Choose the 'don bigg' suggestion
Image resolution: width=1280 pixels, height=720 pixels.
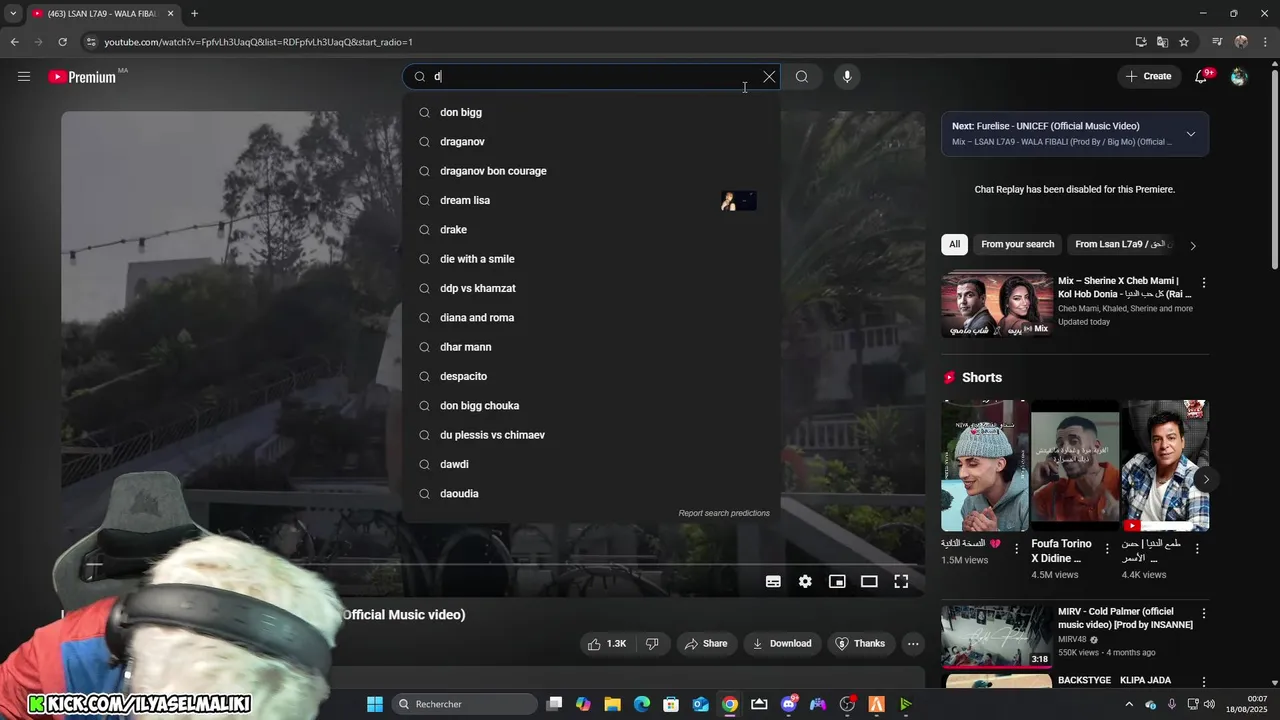591,112
